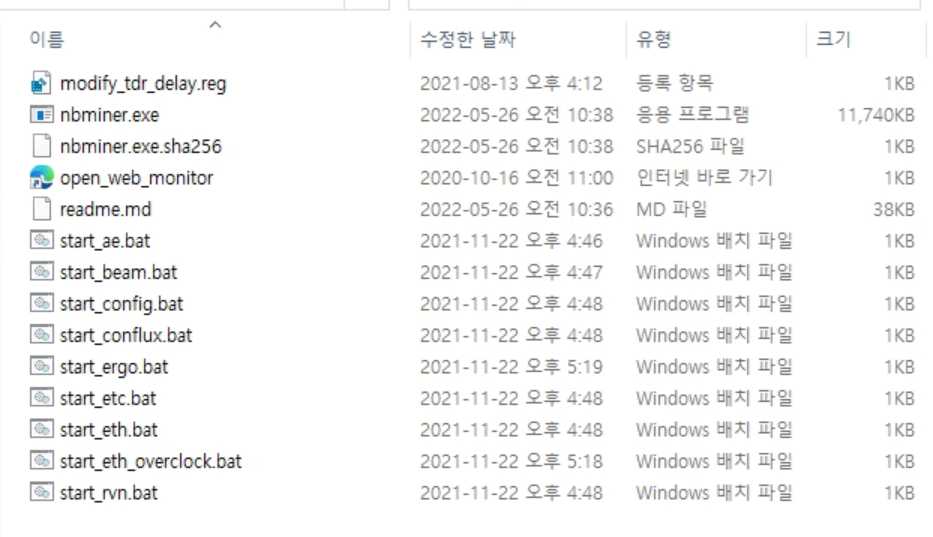Click the date 2022-05-26 오전 10:36

click(x=516, y=209)
